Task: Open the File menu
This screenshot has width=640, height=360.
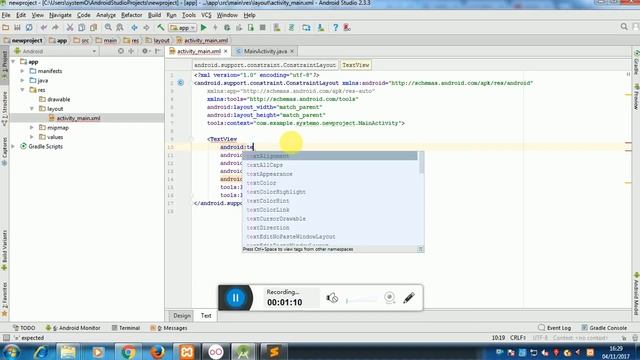Action: [6, 15]
